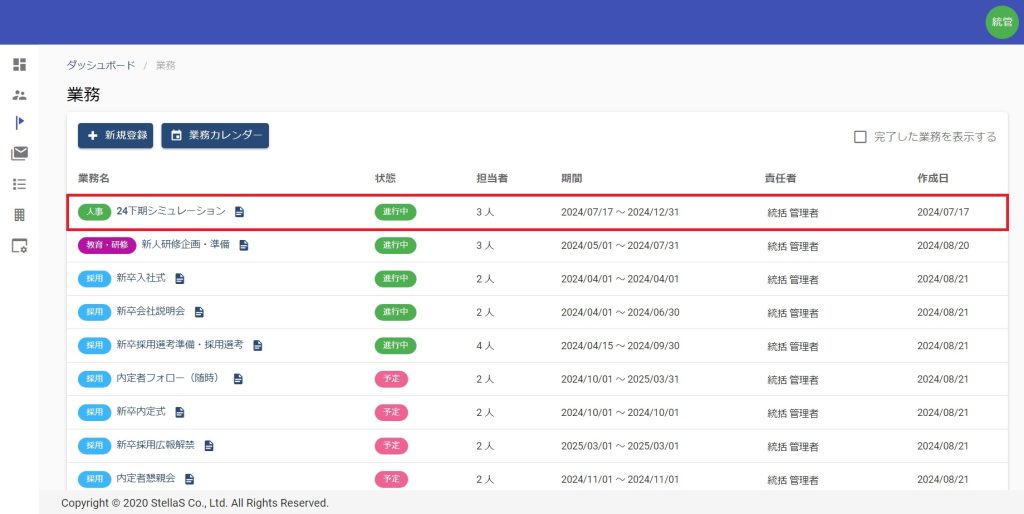Enable 完了した業務を表示する checkbox

(x=860, y=137)
